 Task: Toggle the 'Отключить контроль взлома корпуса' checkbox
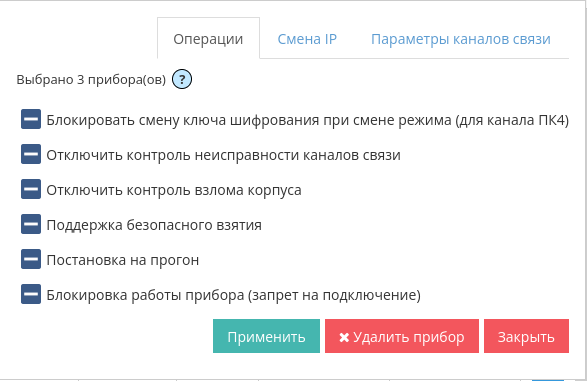(x=31, y=189)
